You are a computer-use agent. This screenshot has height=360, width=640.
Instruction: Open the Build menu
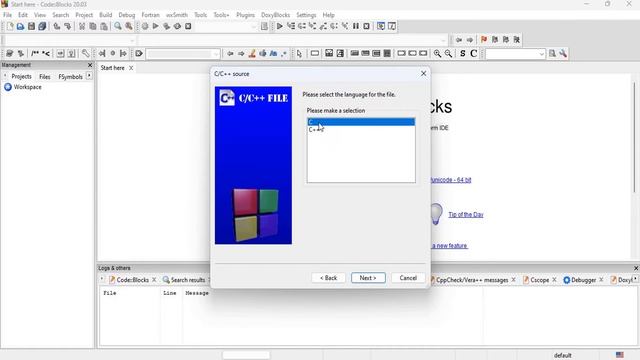click(105, 15)
